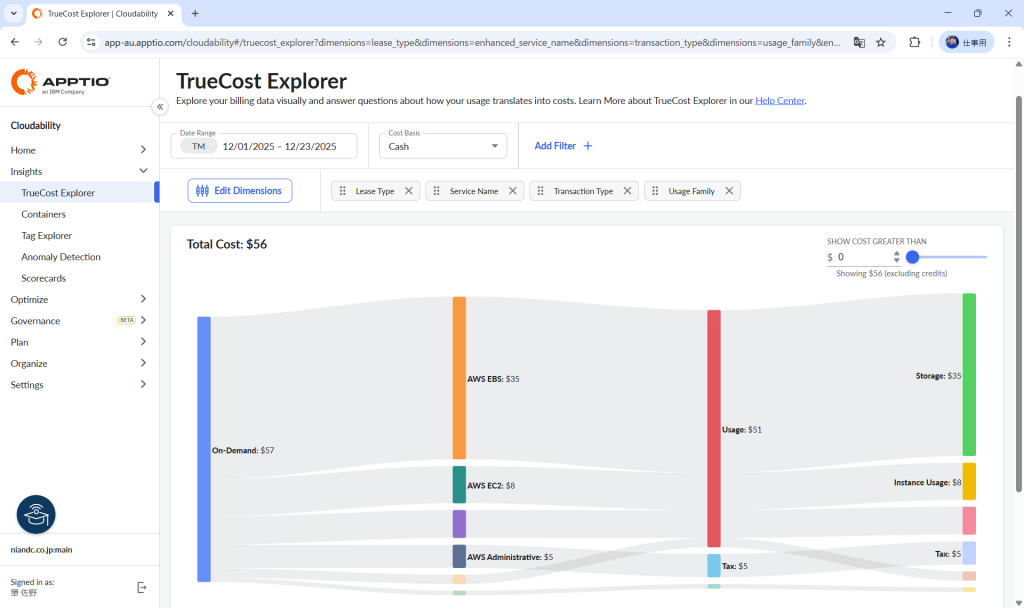This screenshot has height=608, width=1024.
Task: Open the graduation cap learning icon
Action: coord(36,515)
